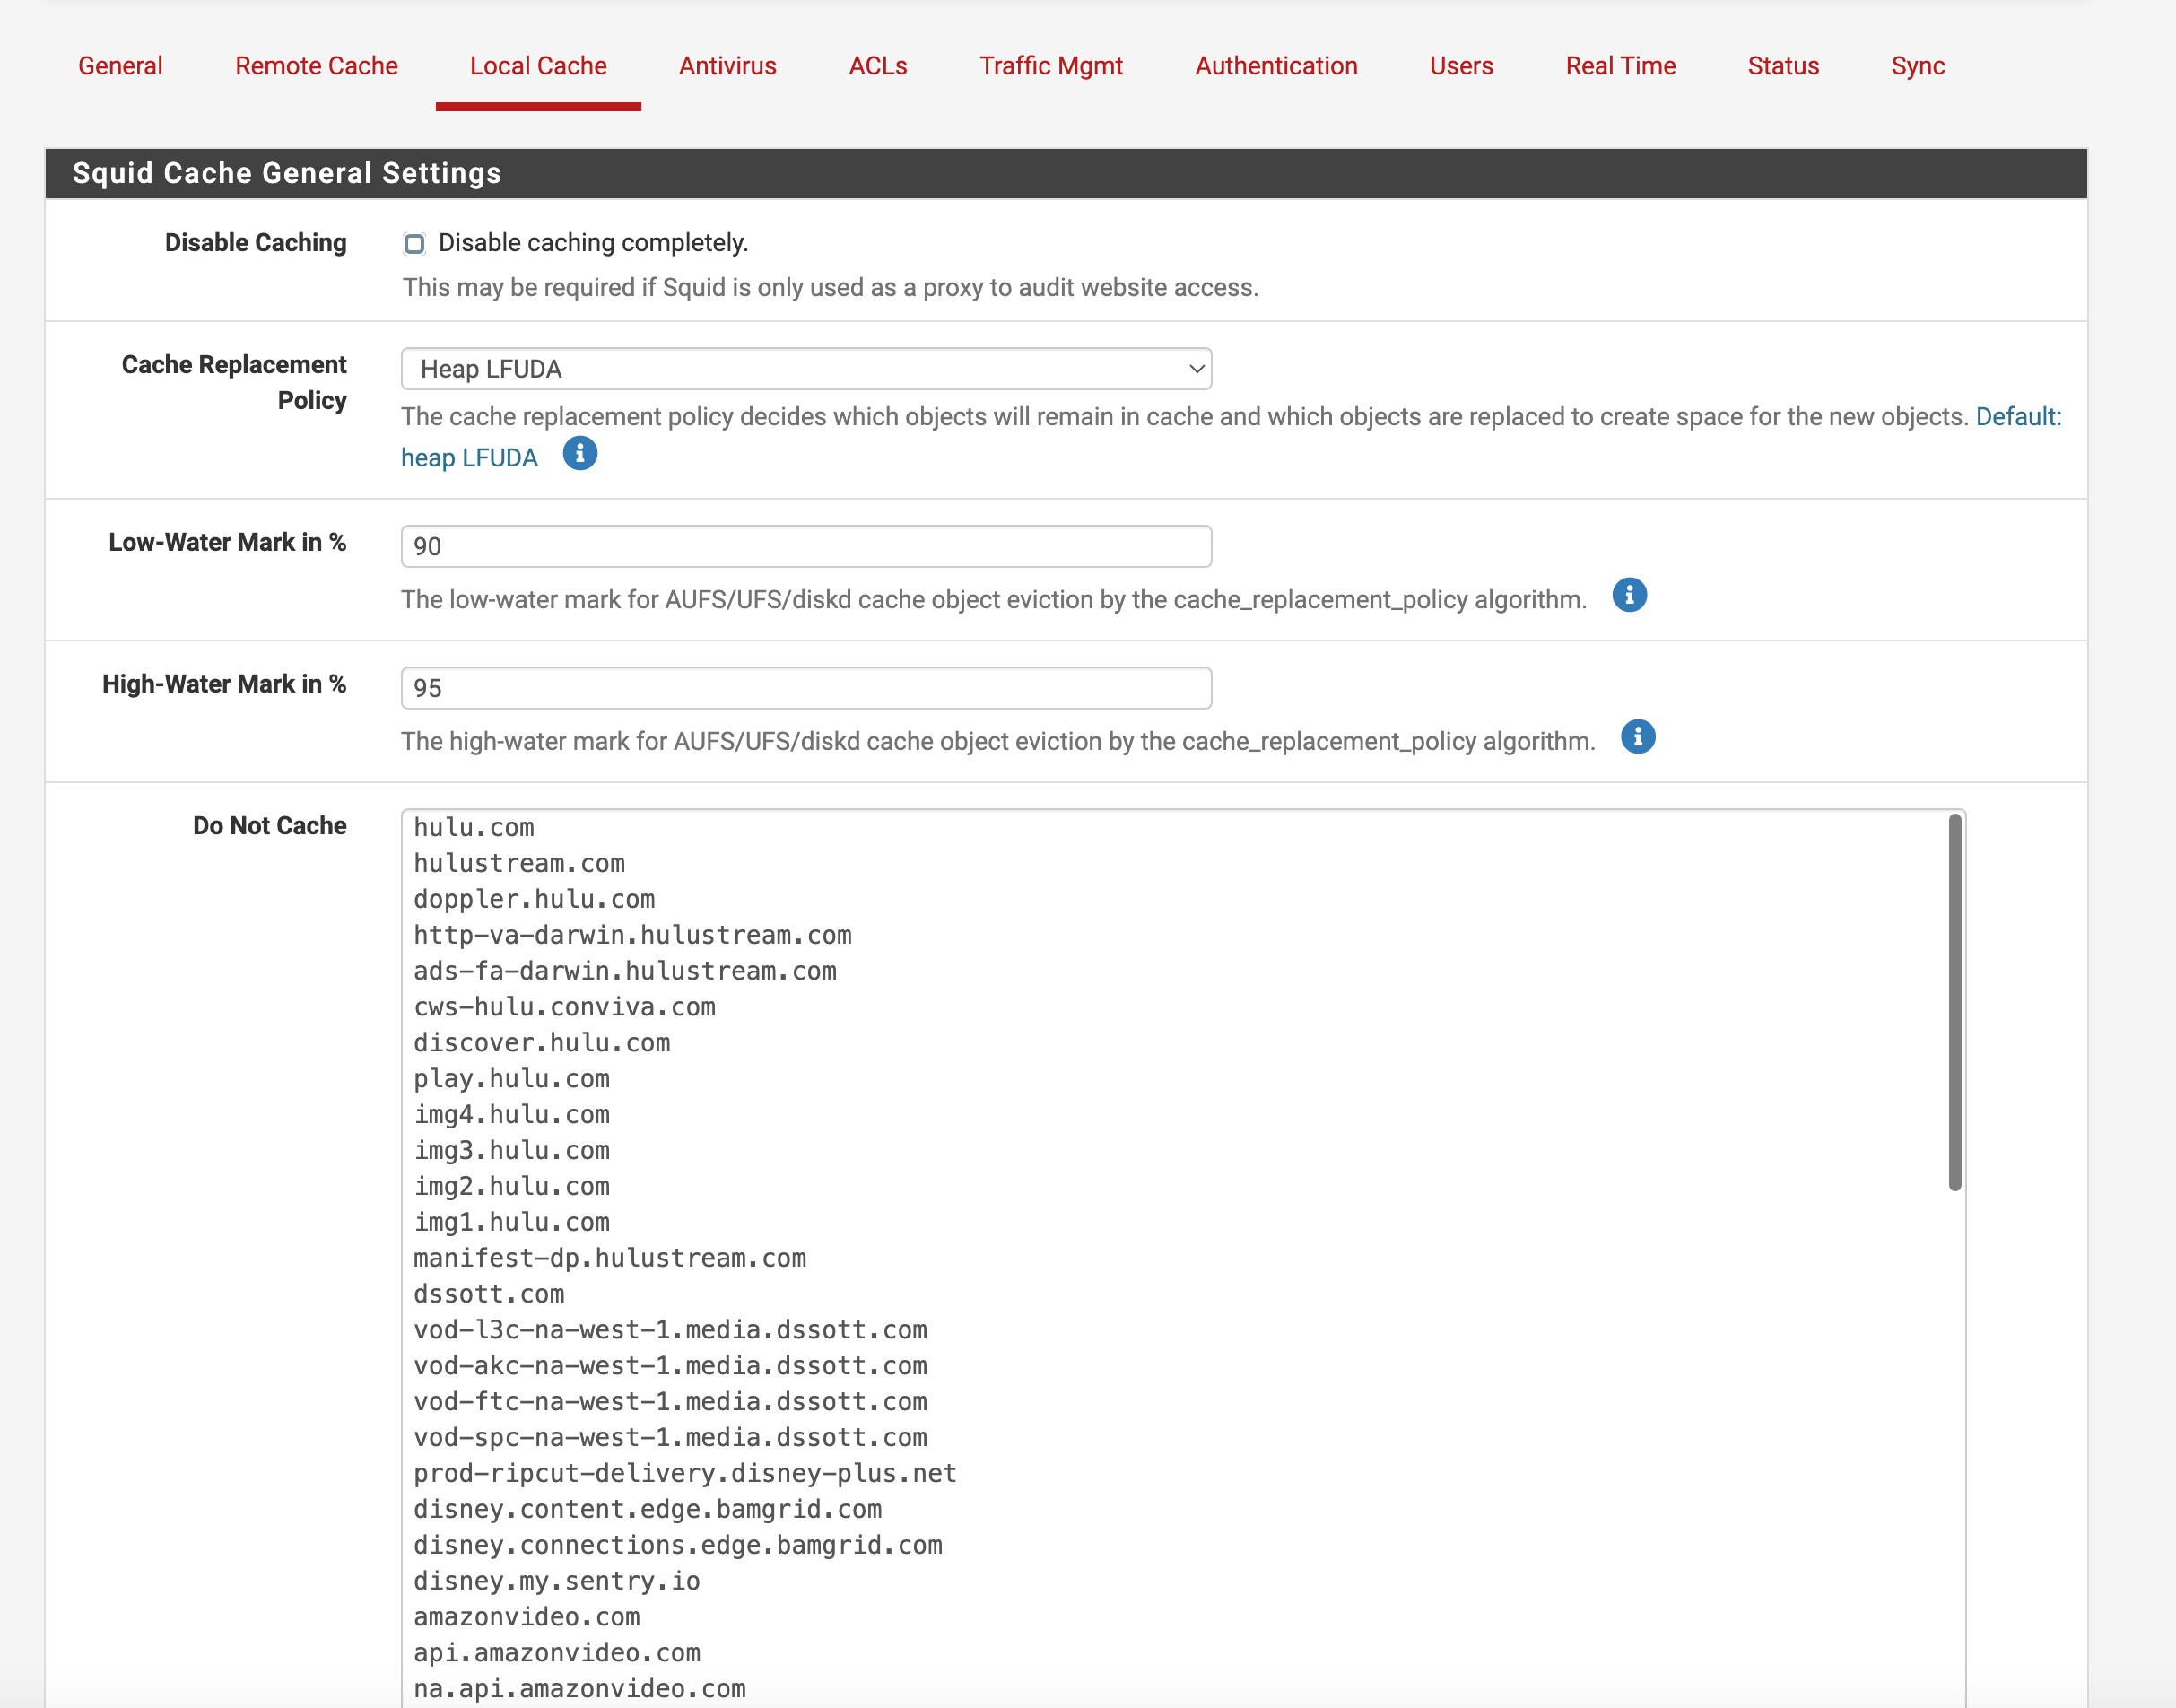Click disney.content.edge.bamgrid.com entry
The height and width of the screenshot is (1708, 2176).
(648, 1510)
